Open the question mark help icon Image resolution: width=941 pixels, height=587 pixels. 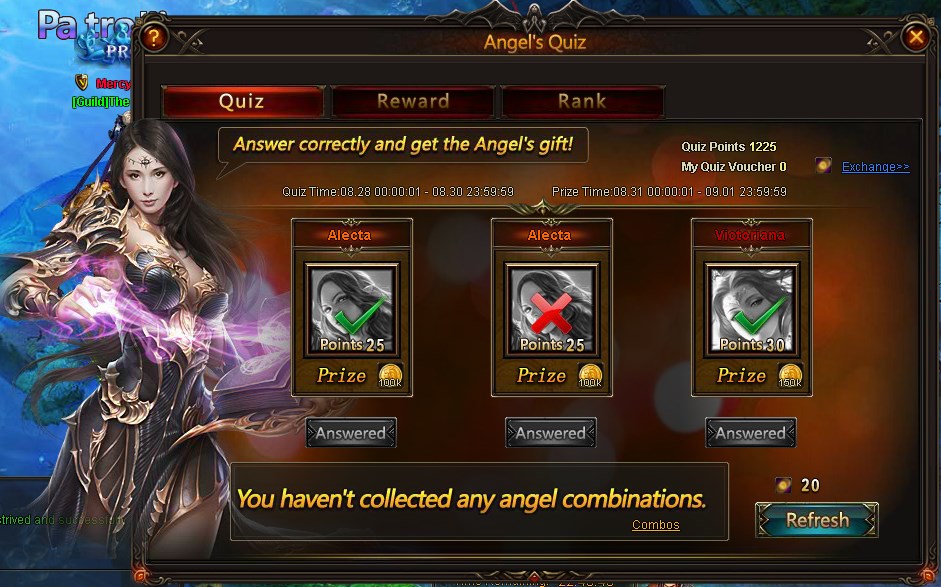pos(154,38)
